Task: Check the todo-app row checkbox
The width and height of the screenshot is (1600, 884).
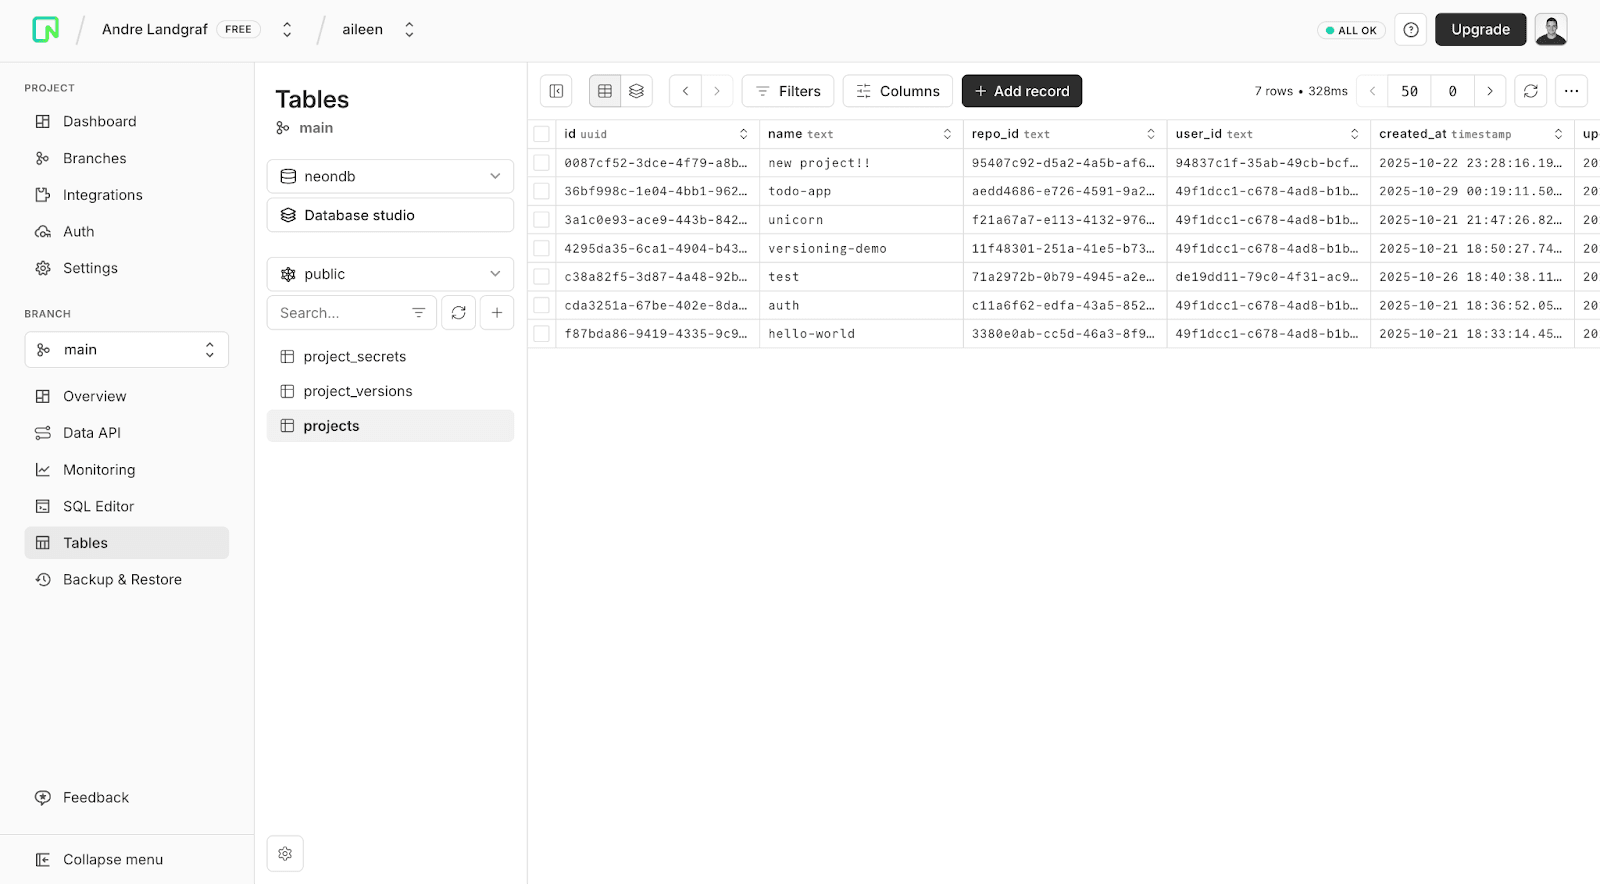Action: click(x=542, y=191)
